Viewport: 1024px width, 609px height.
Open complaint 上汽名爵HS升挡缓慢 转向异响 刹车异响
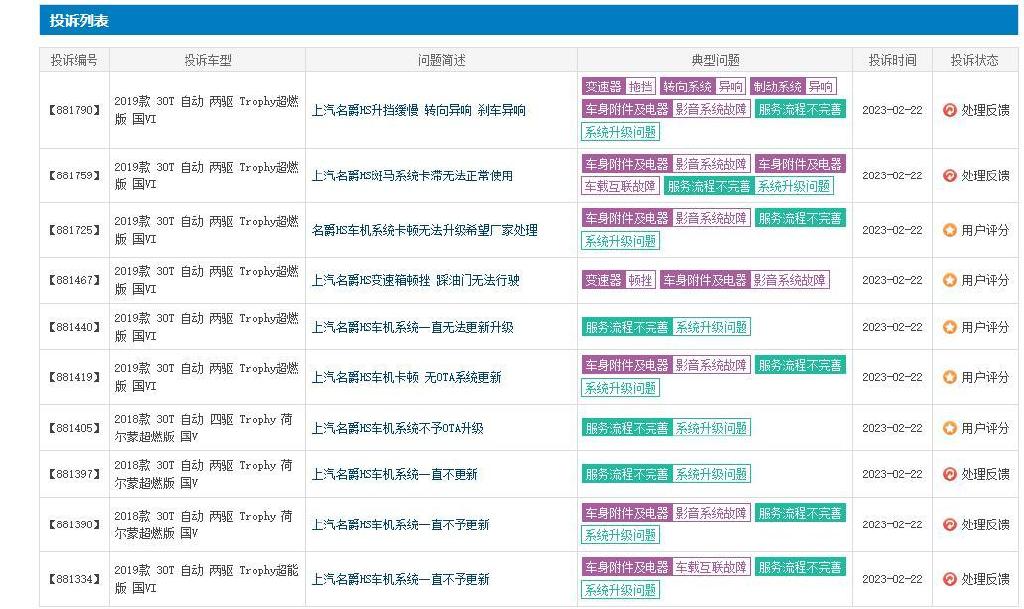(x=419, y=110)
